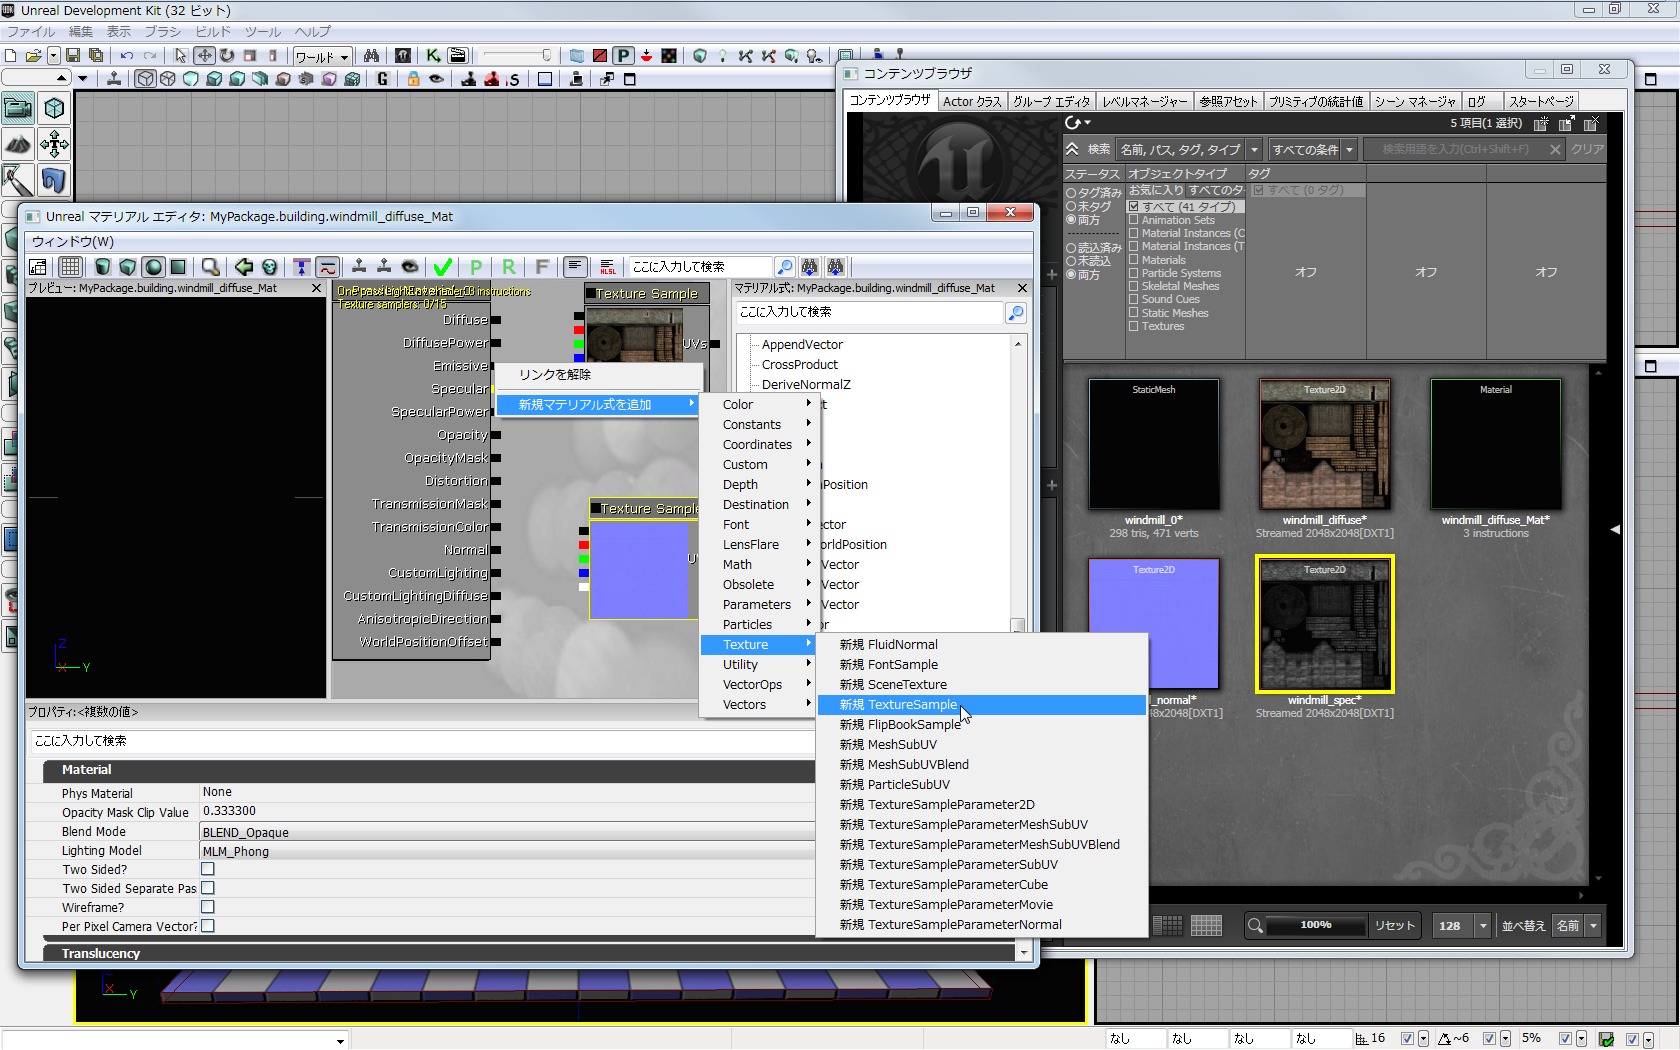1680x1050 pixels.
Task: Toggle the preview grid icon in material editor
Action: tap(70, 267)
